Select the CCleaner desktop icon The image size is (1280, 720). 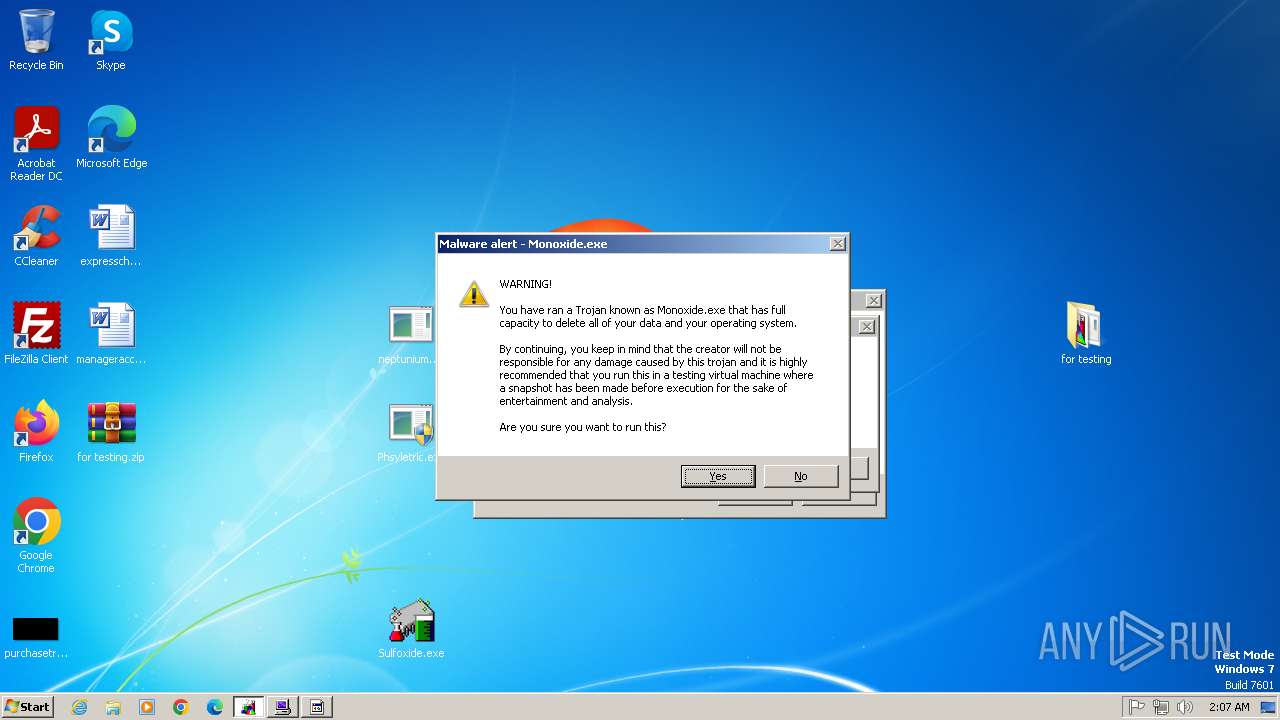[x=36, y=235]
